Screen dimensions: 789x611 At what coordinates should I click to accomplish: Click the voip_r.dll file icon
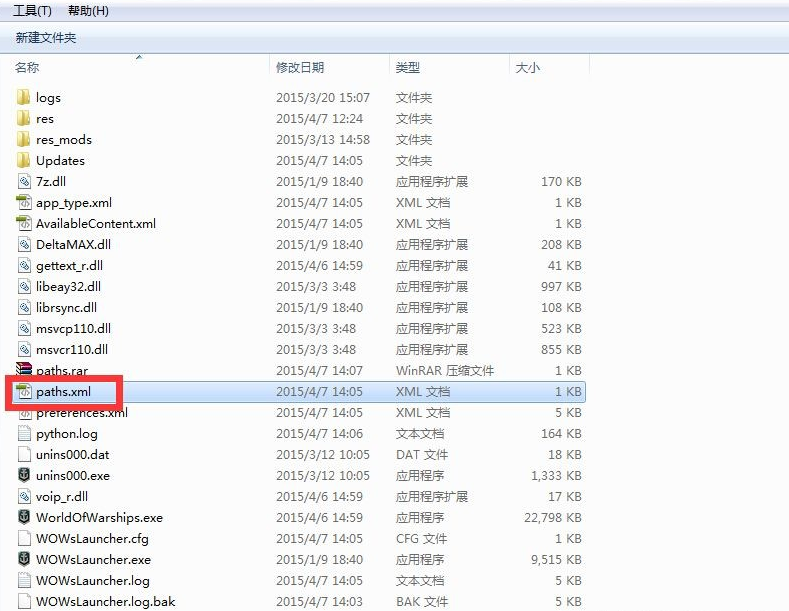[x=24, y=496]
